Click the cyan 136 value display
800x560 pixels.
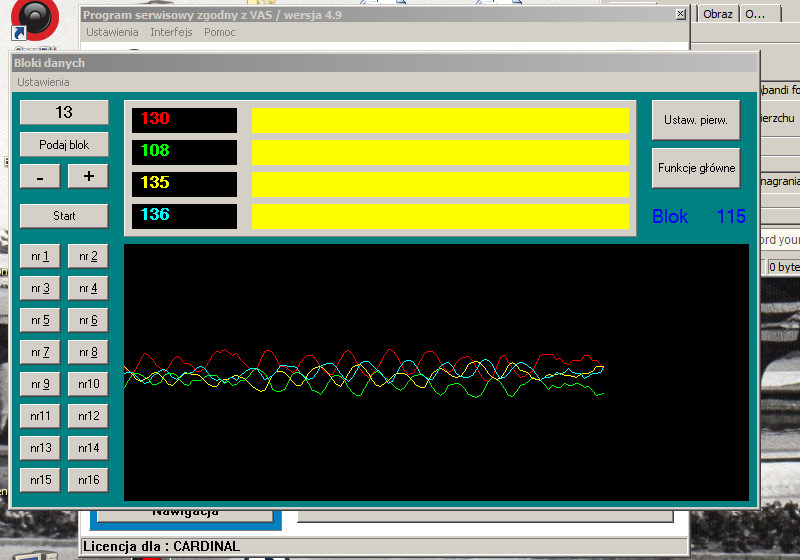(184, 216)
